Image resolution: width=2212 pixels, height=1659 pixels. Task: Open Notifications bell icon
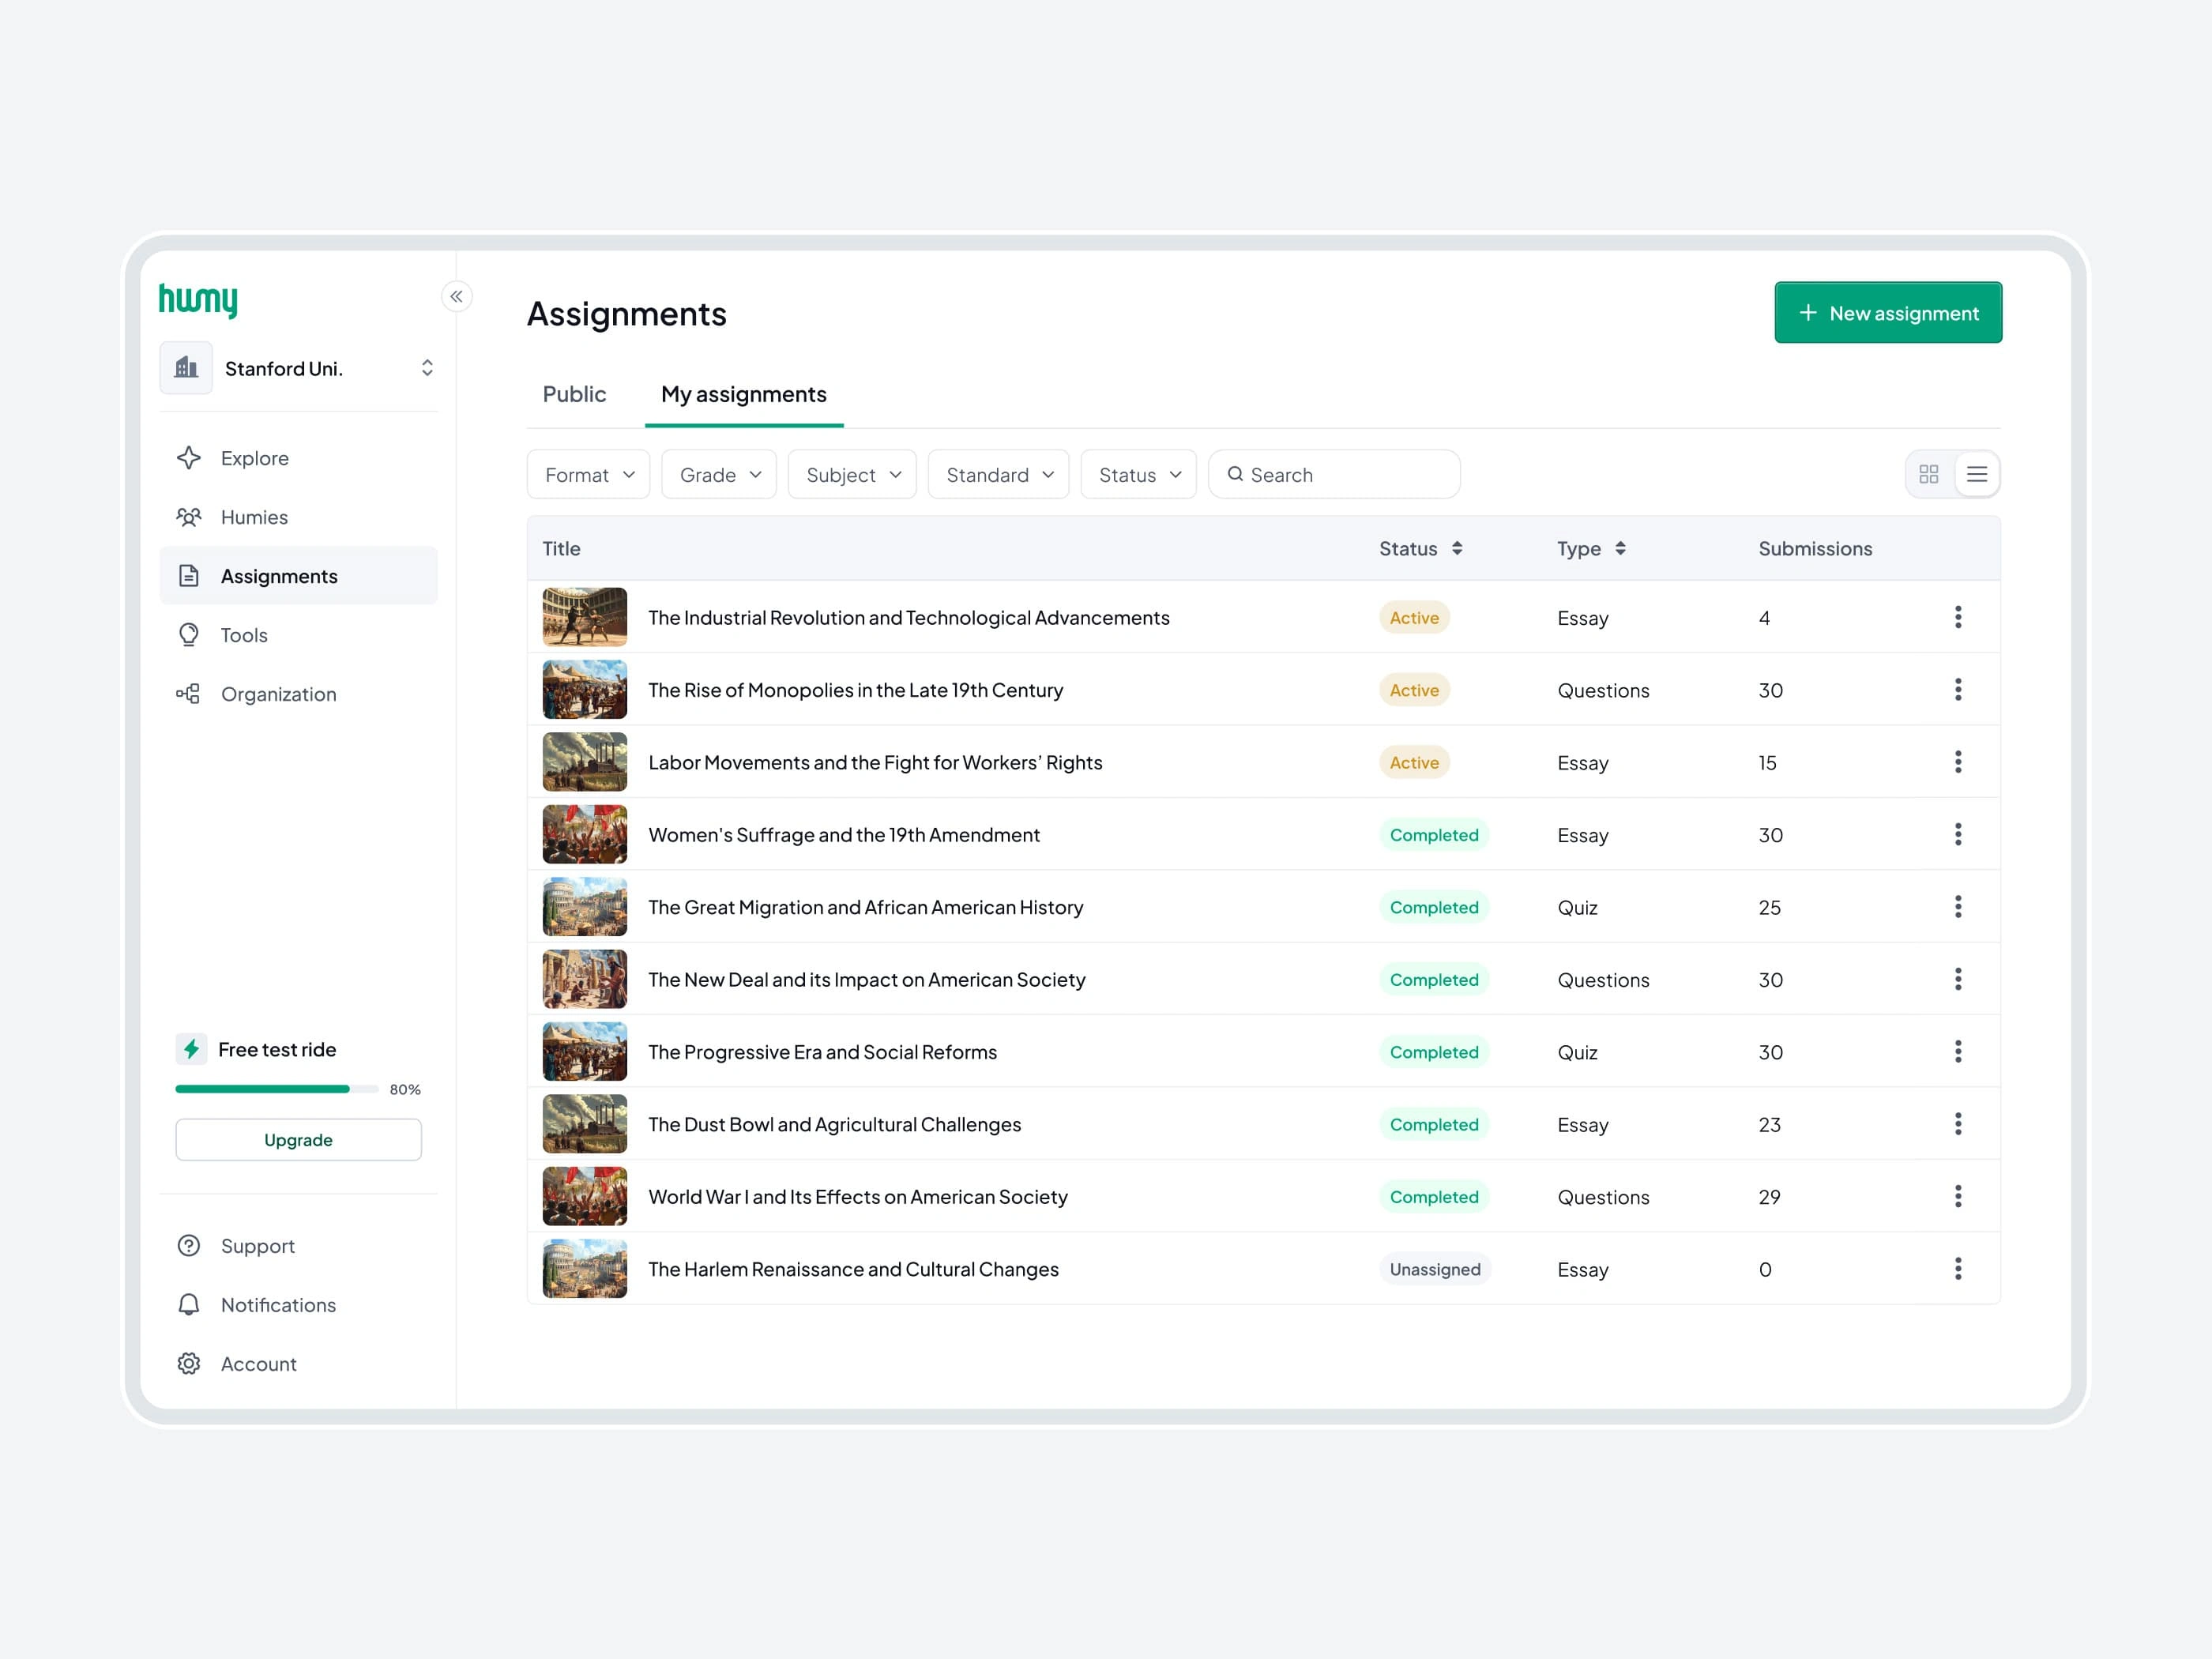pyautogui.click(x=189, y=1305)
